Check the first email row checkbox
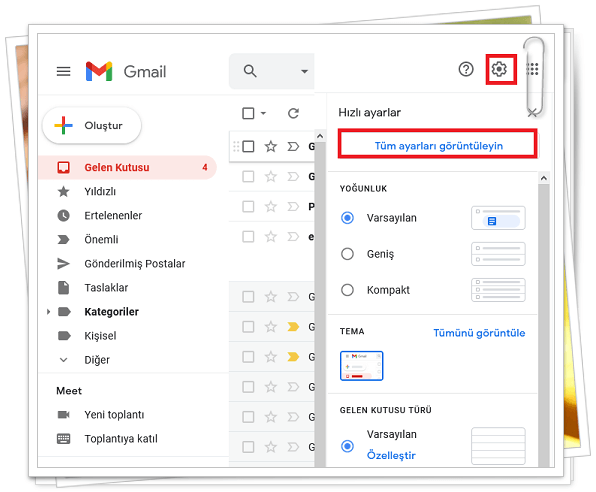This screenshot has height=492, width=596. click(248, 146)
